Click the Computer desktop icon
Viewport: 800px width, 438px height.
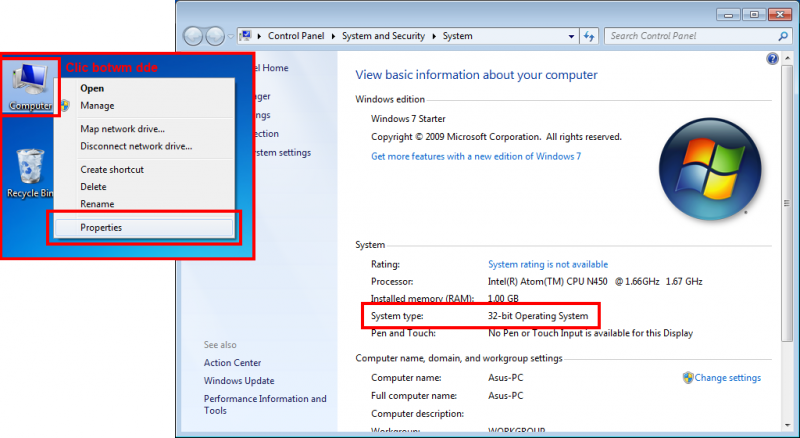[x=30, y=86]
